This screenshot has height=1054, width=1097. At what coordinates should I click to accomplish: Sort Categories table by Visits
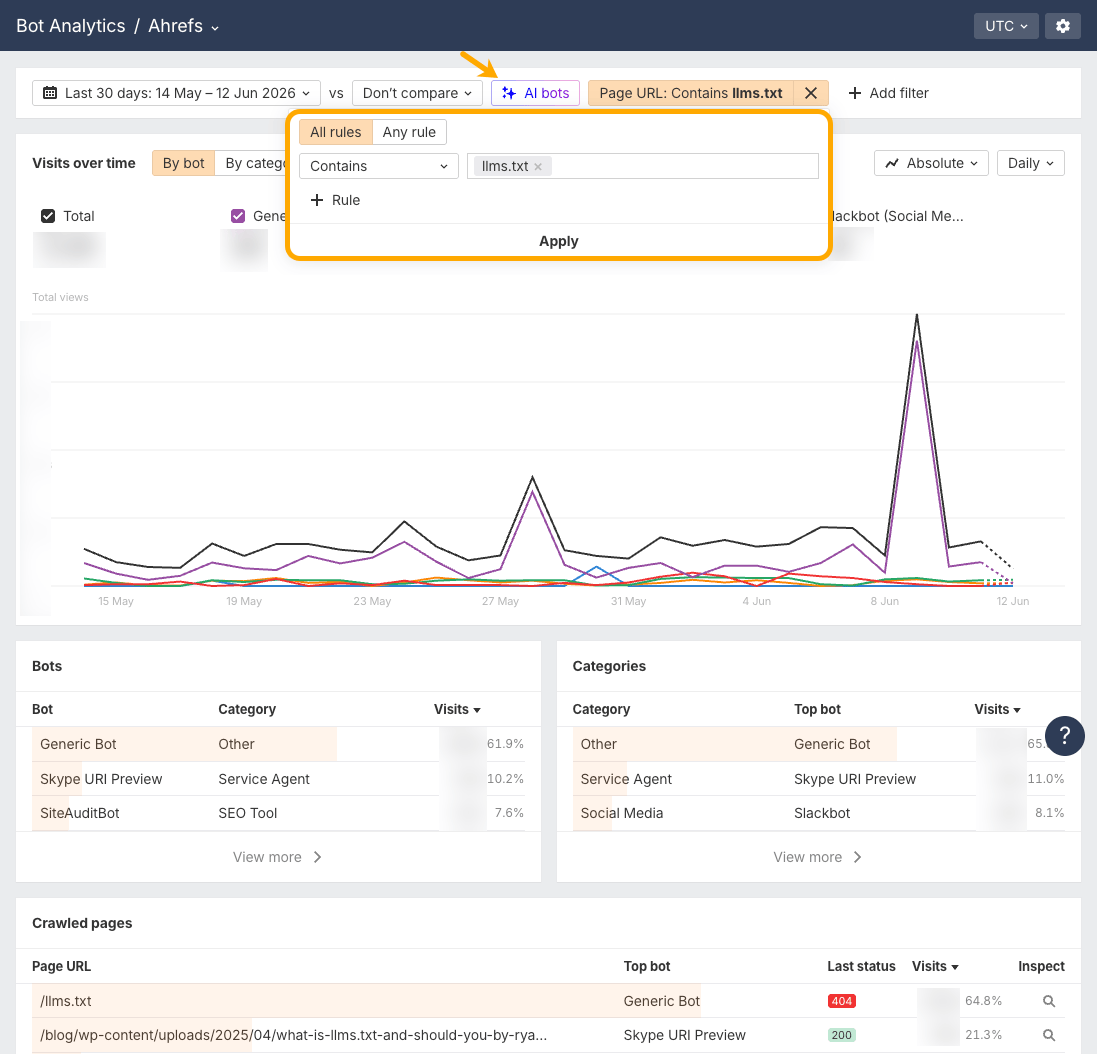click(x=998, y=709)
